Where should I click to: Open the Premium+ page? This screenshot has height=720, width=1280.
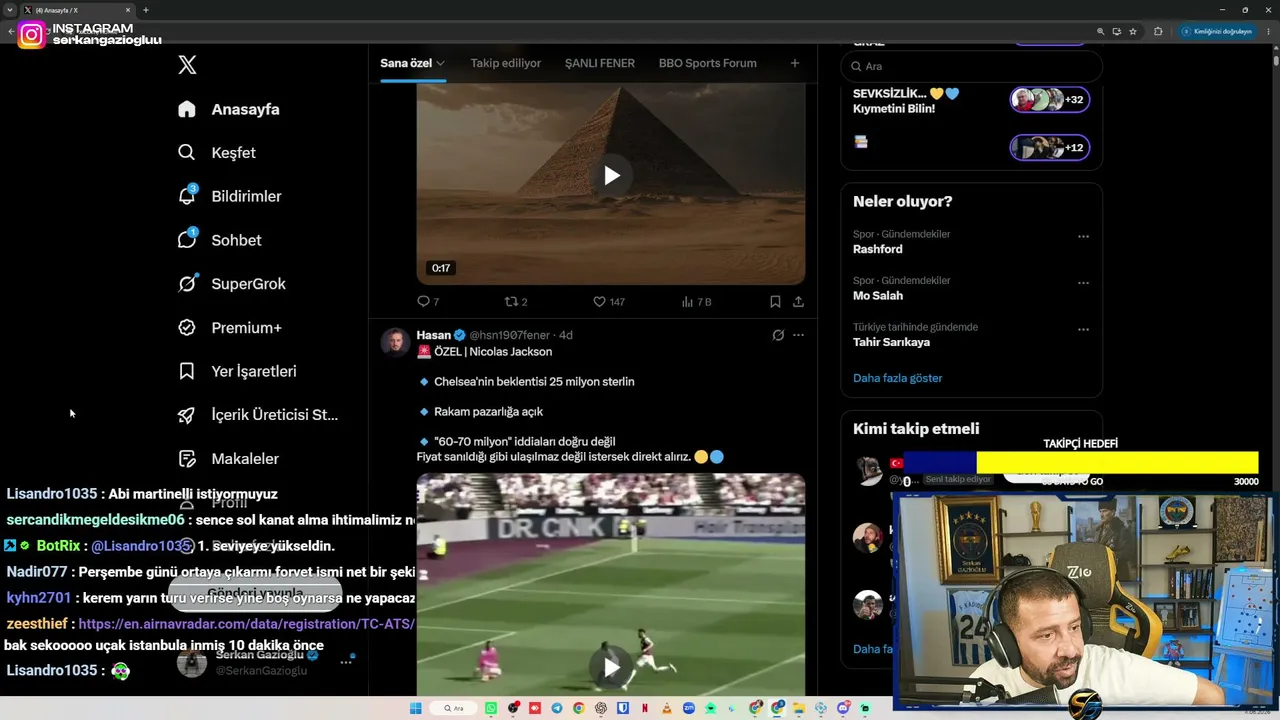(229, 328)
